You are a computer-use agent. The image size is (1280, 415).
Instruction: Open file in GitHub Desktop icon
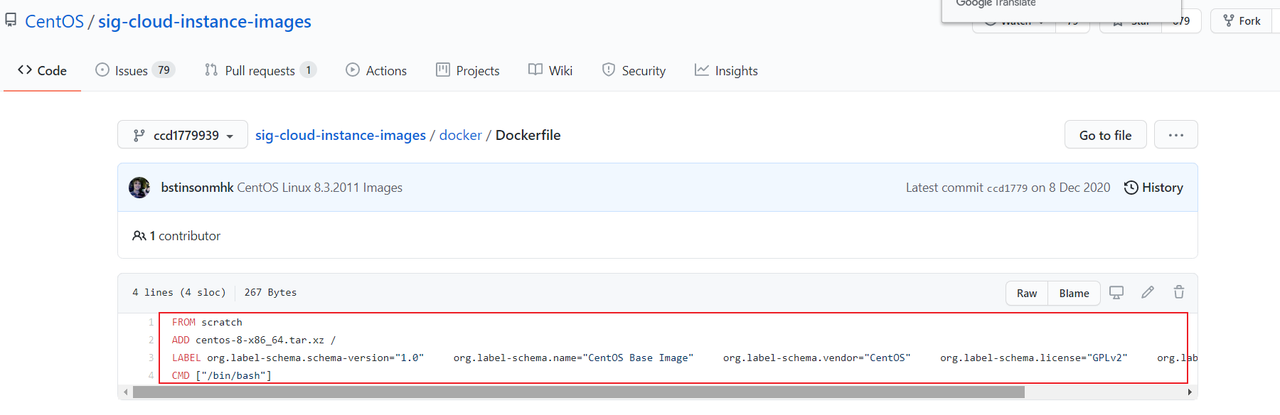click(1117, 293)
